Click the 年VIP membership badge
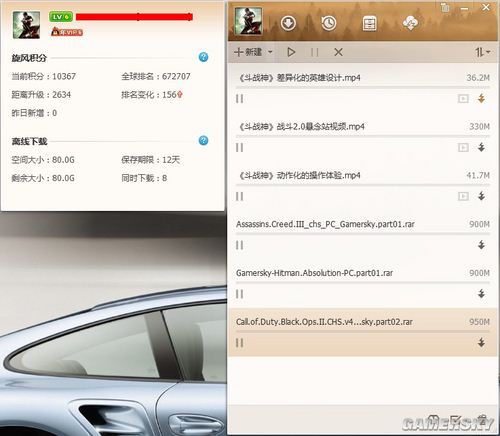This screenshot has width=500, height=436. tap(67, 32)
